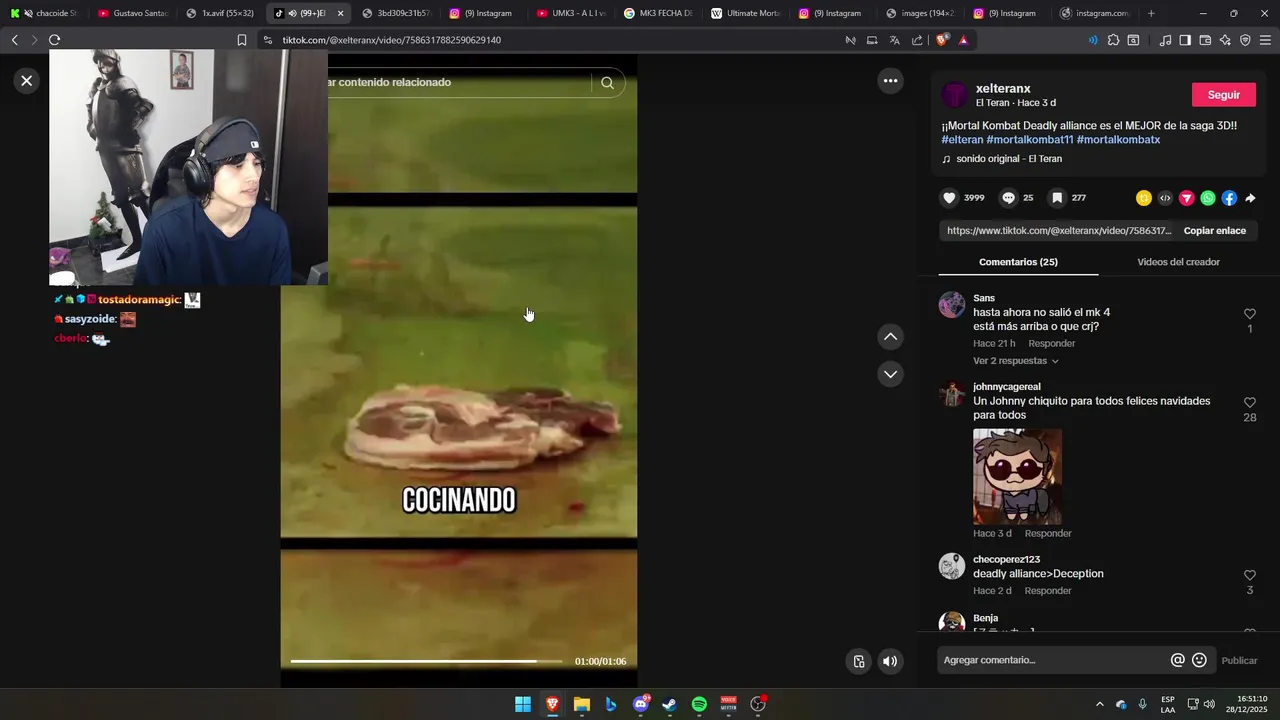Image resolution: width=1280 pixels, height=720 pixels.
Task: Reply to Sans's comment via Responder
Action: 1052,344
